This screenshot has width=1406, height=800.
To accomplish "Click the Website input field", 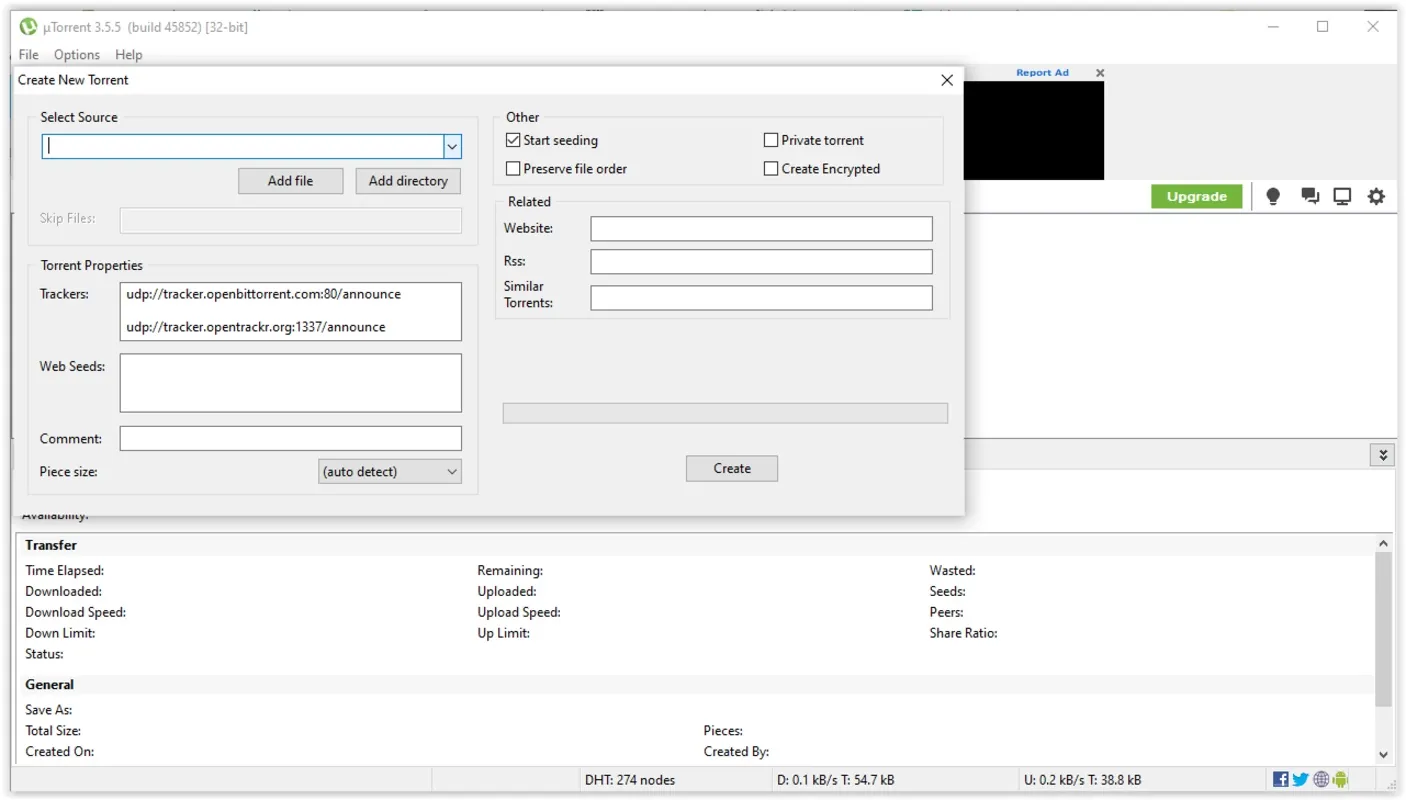I will [761, 229].
